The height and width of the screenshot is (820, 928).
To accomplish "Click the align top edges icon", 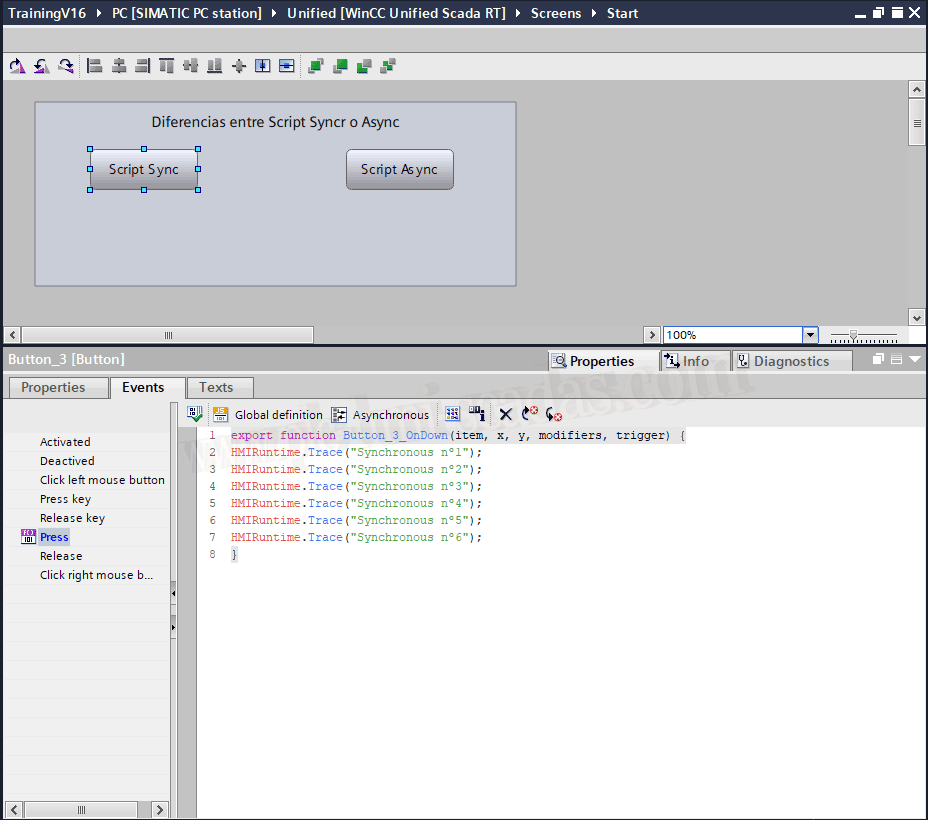I will [167, 66].
